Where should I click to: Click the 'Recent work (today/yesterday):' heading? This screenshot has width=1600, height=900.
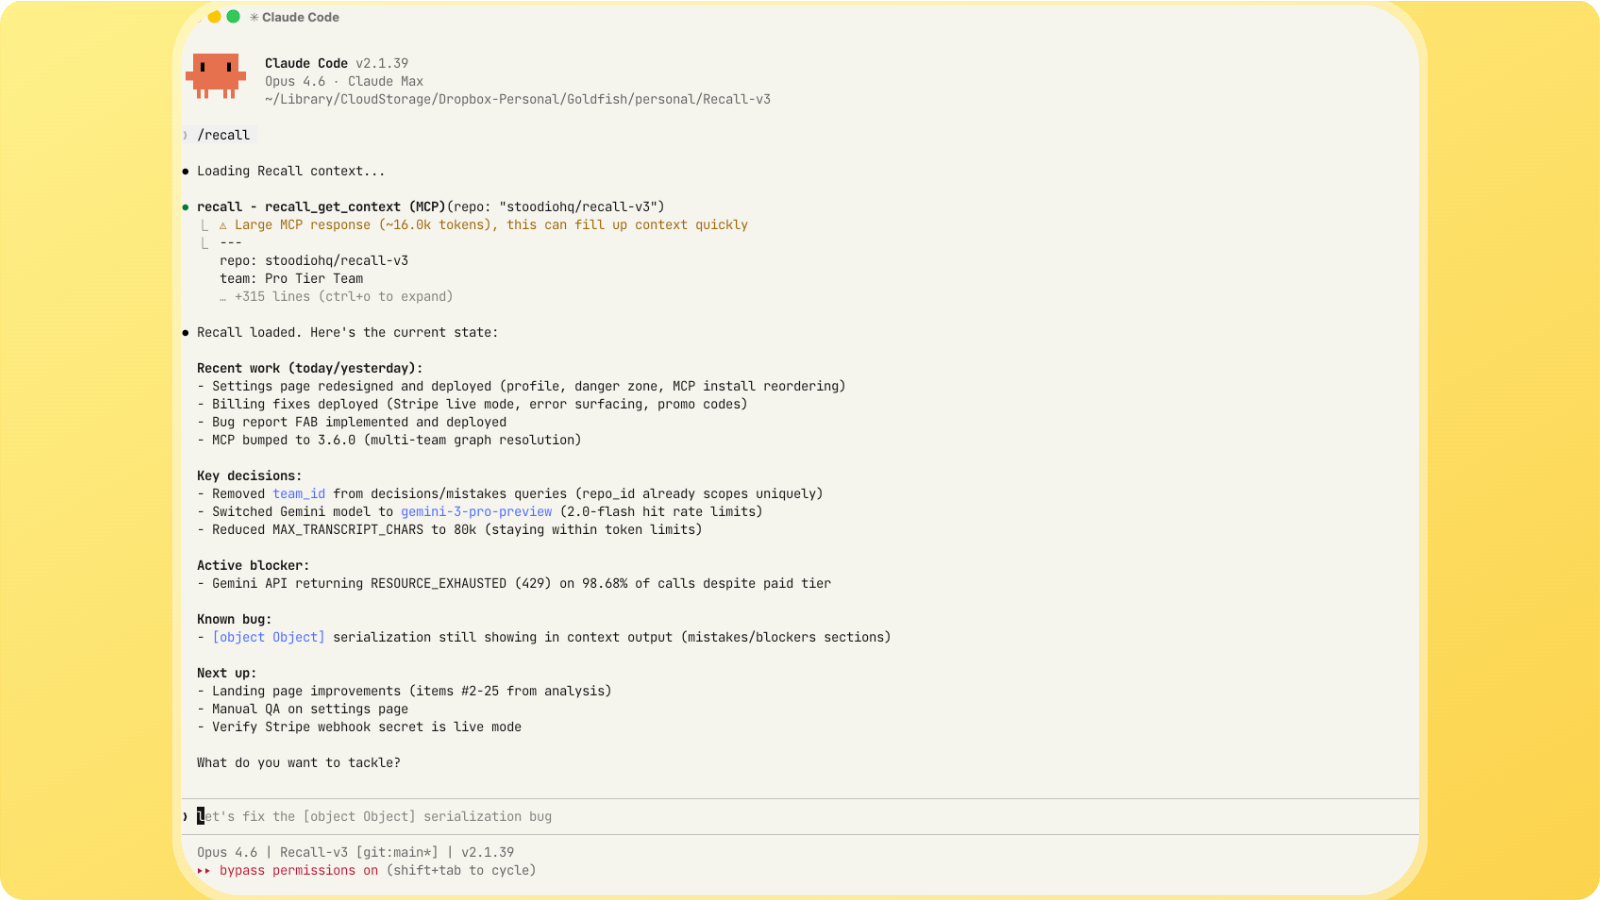point(310,368)
